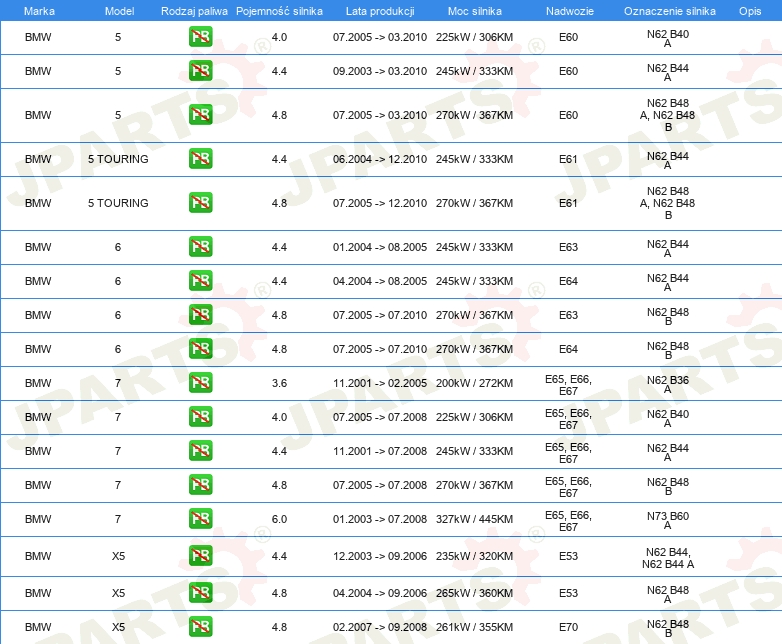Image resolution: width=782 pixels, height=644 pixels.
Task: Click the engine code N73 B60 A
Action: pyautogui.click(x=668, y=520)
